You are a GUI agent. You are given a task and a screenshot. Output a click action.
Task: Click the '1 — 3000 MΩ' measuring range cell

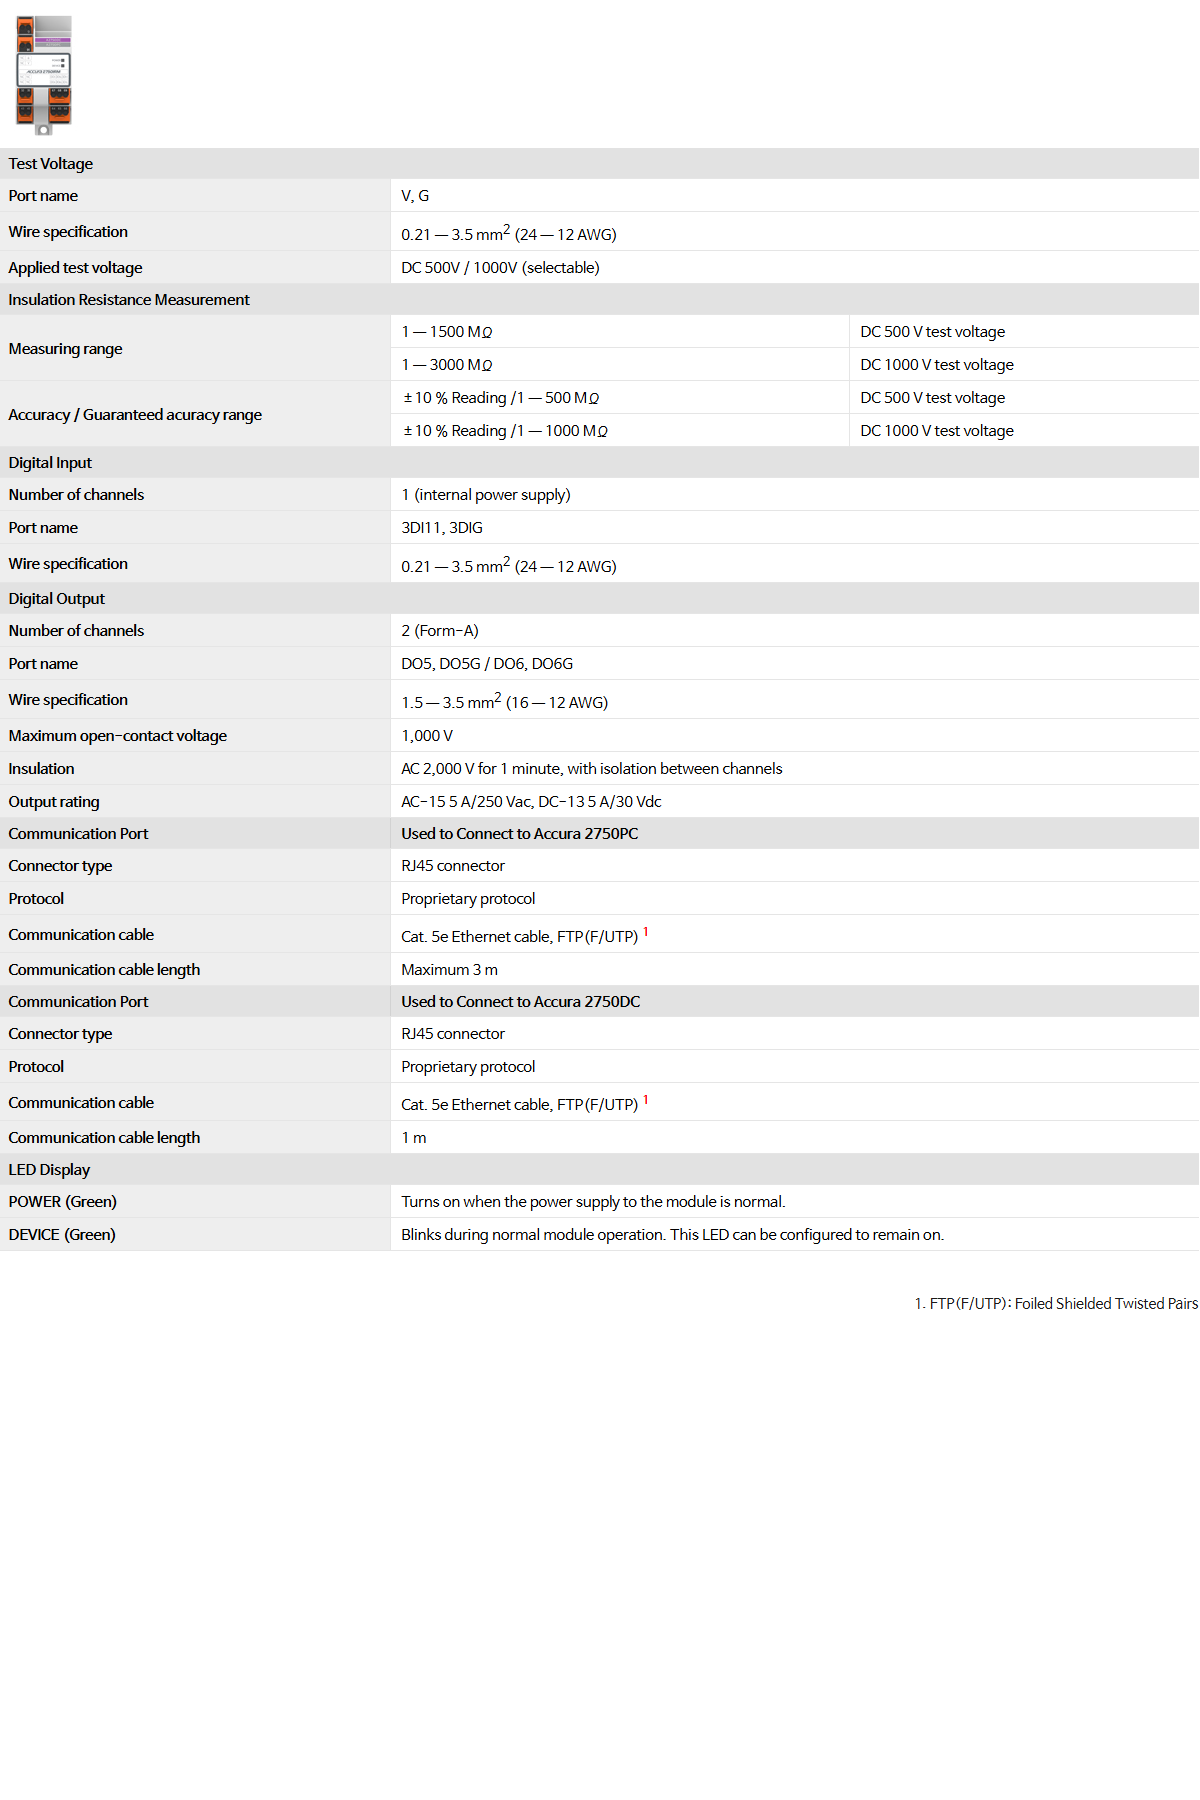(447, 365)
